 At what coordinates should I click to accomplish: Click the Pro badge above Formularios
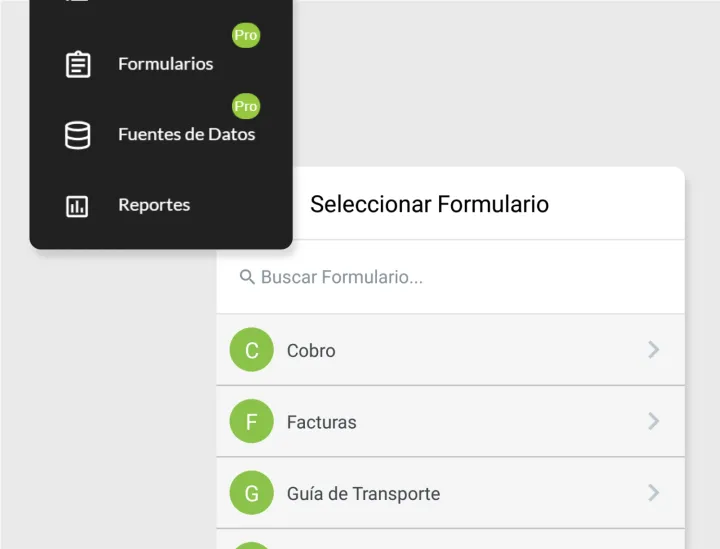tap(245, 35)
